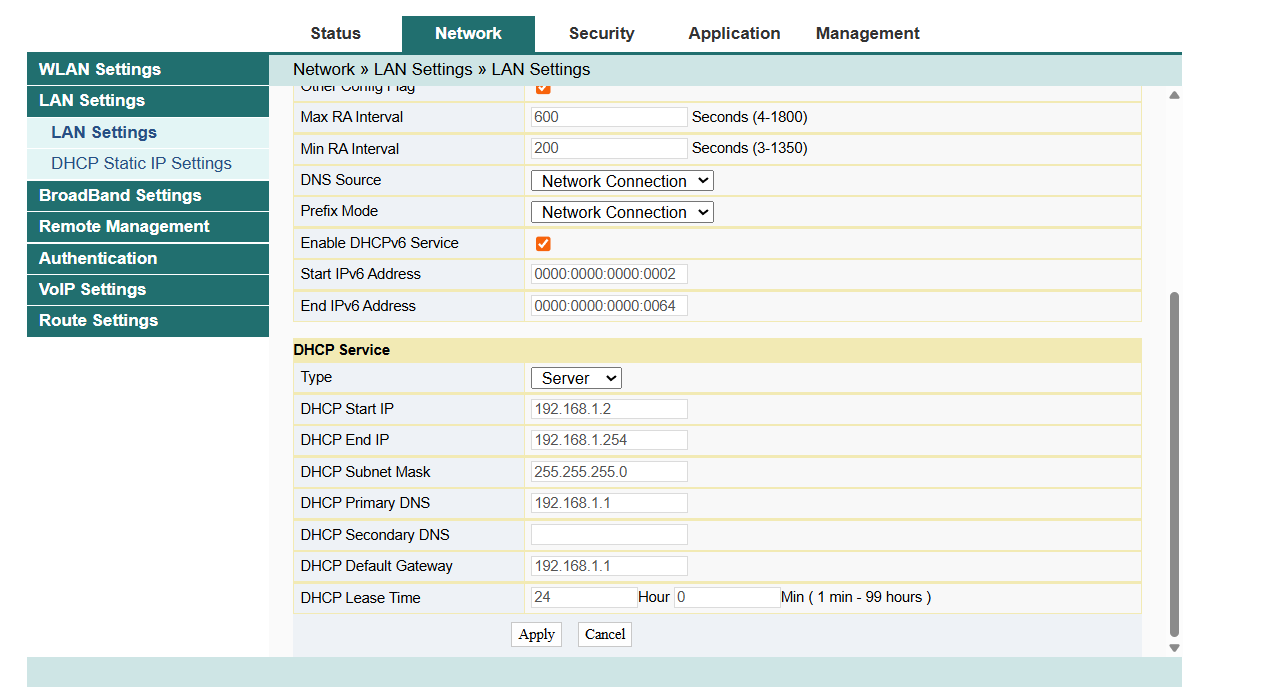Click the Apply button
Screen dimensions: 1266x692
coord(536,634)
